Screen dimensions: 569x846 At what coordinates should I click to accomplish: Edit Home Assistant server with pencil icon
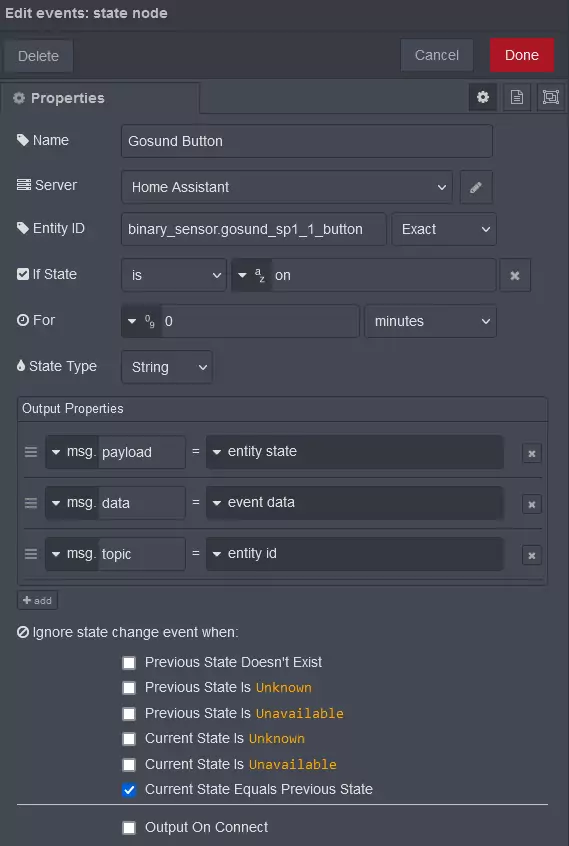pos(476,187)
